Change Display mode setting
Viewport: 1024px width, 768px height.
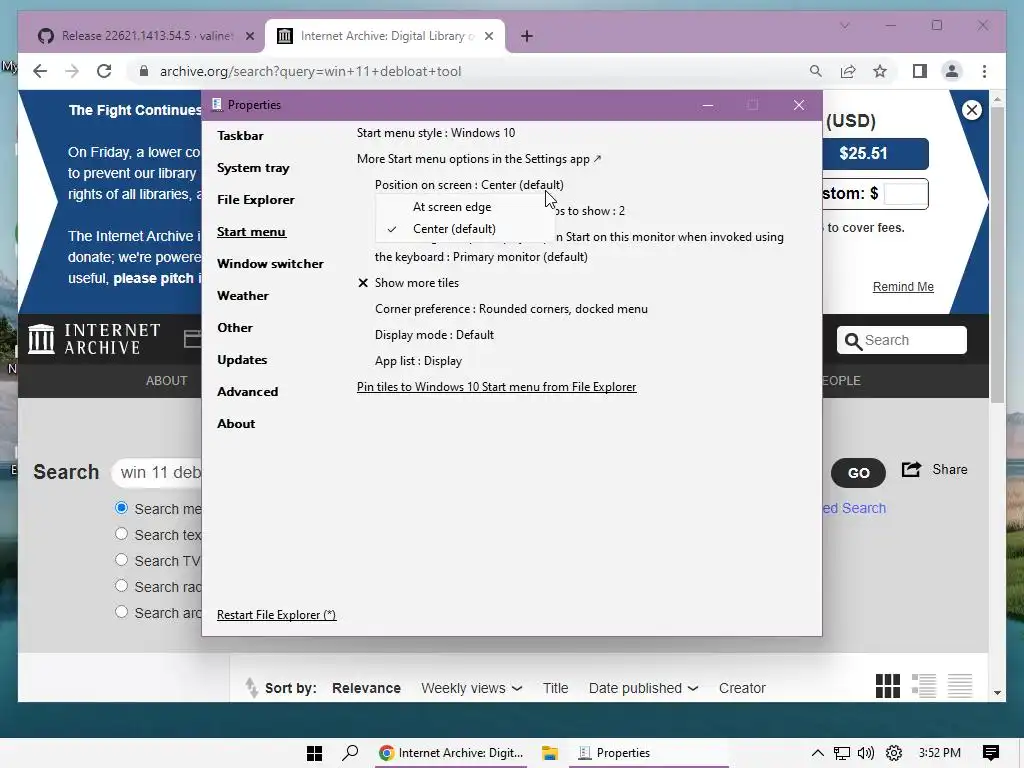tap(434, 335)
